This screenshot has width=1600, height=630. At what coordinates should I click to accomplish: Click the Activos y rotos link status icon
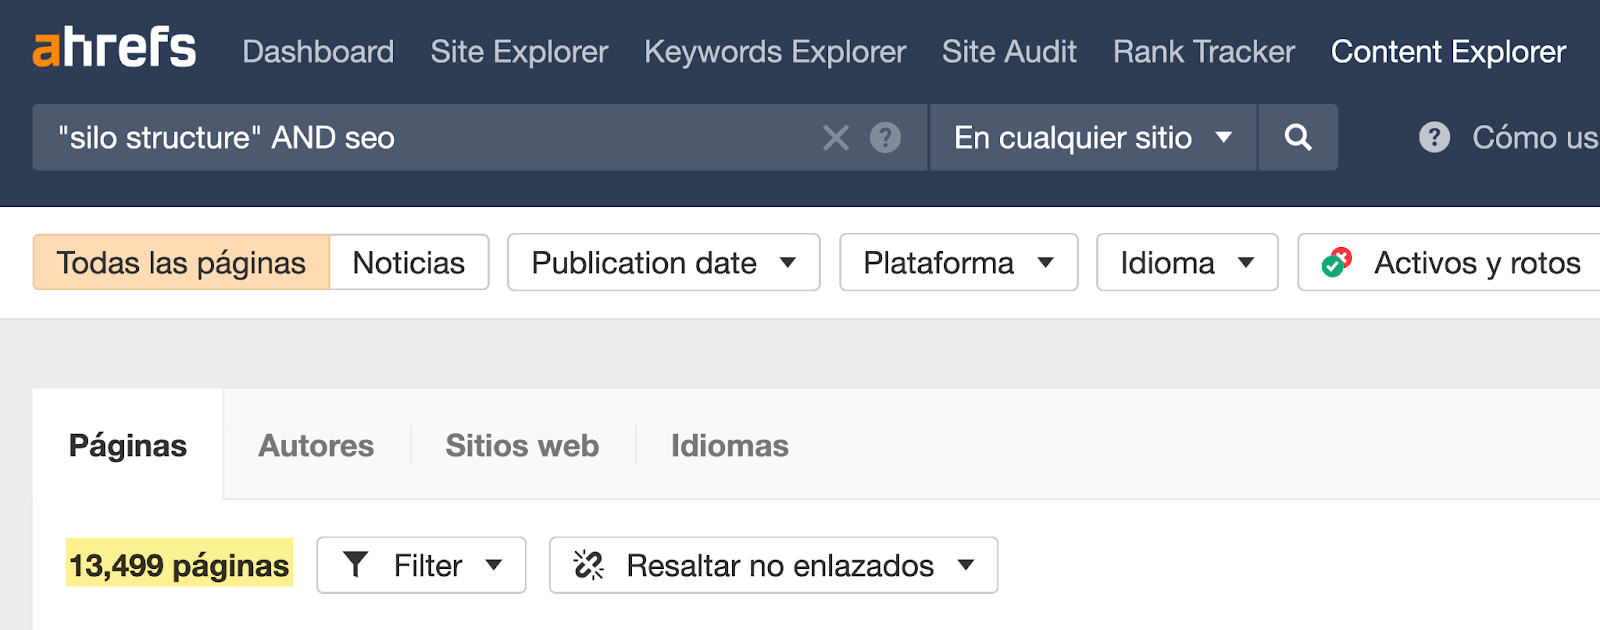pyautogui.click(x=1336, y=262)
